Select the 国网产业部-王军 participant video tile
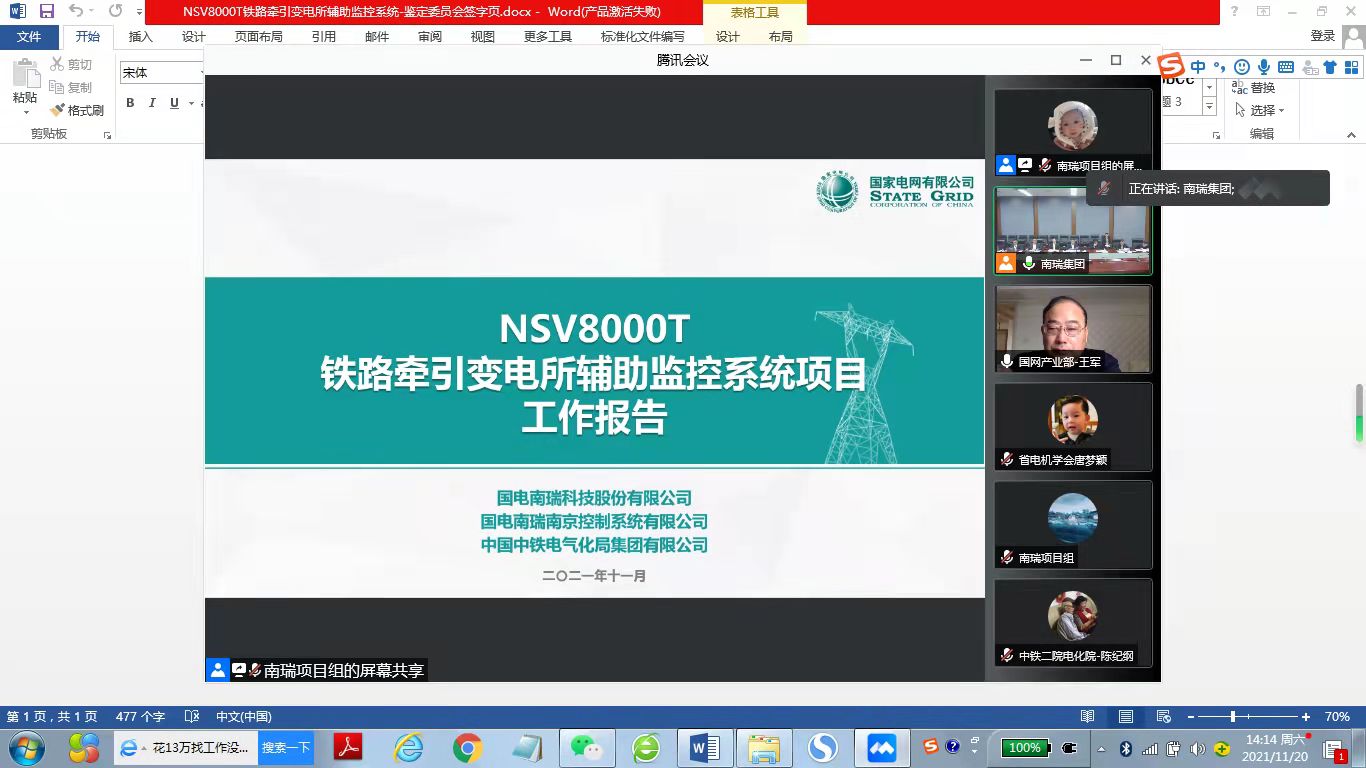 pyautogui.click(x=1073, y=329)
